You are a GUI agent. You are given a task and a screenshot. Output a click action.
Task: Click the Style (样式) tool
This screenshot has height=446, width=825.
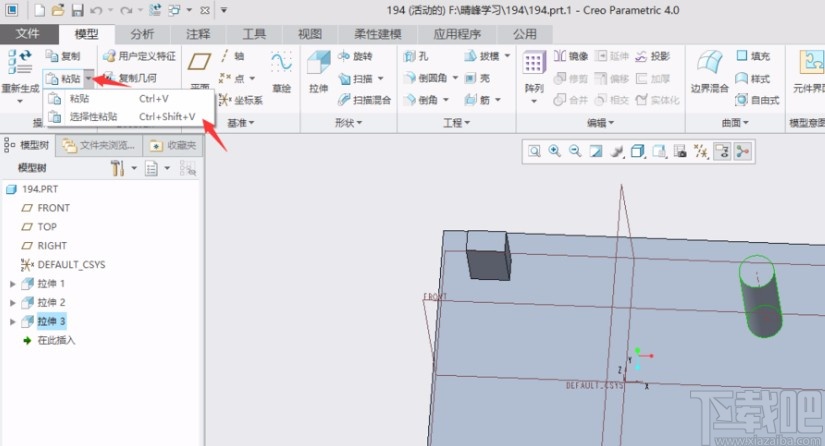(753, 78)
